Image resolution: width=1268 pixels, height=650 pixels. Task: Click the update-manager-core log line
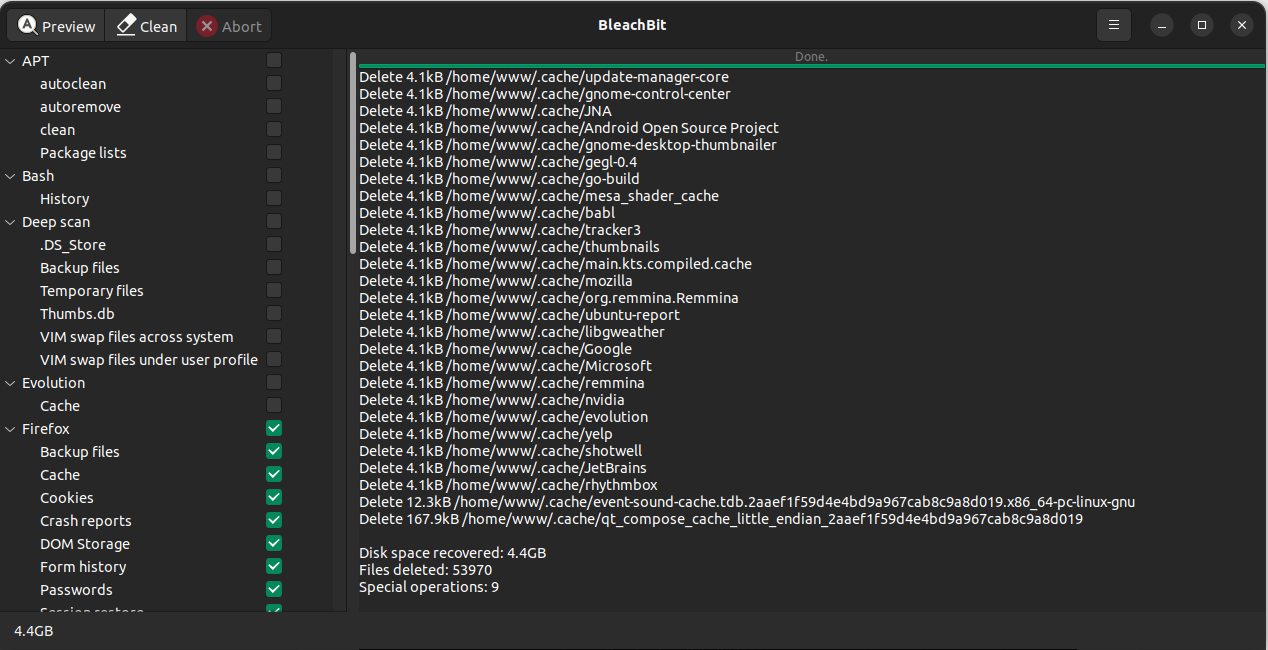(544, 77)
